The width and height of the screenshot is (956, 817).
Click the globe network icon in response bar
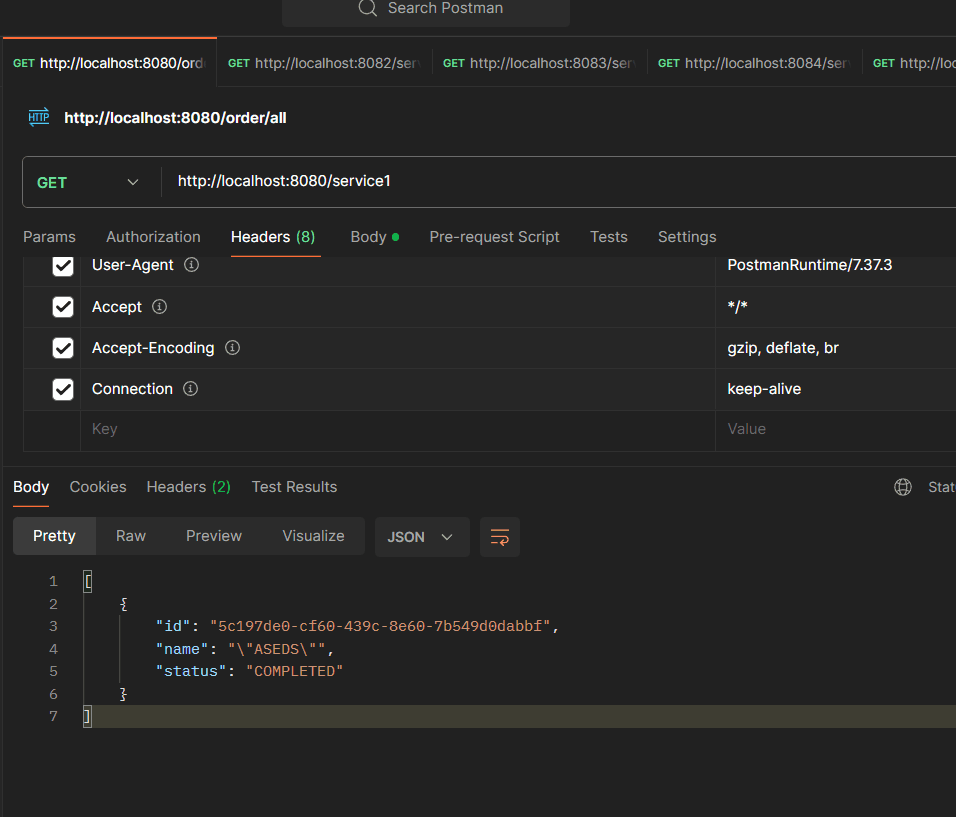point(903,487)
